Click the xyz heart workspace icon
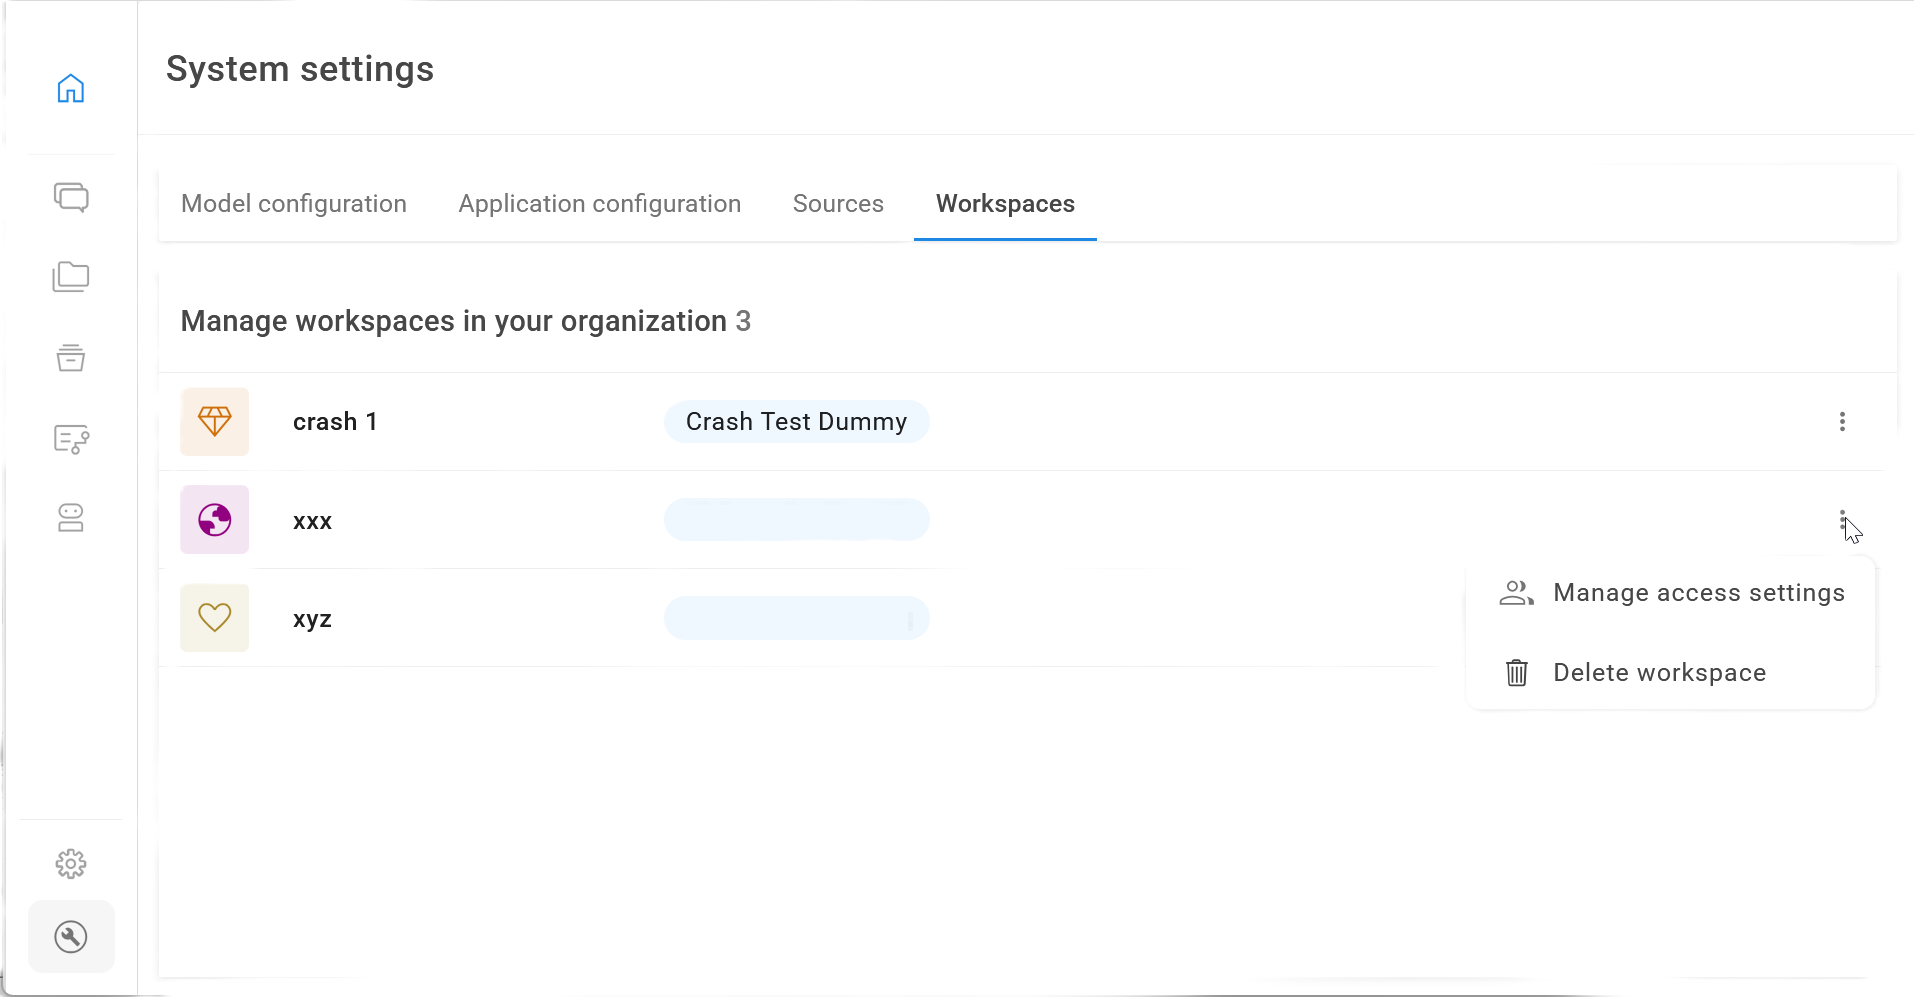This screenshot has height=997, width=1914. point(215,618)
